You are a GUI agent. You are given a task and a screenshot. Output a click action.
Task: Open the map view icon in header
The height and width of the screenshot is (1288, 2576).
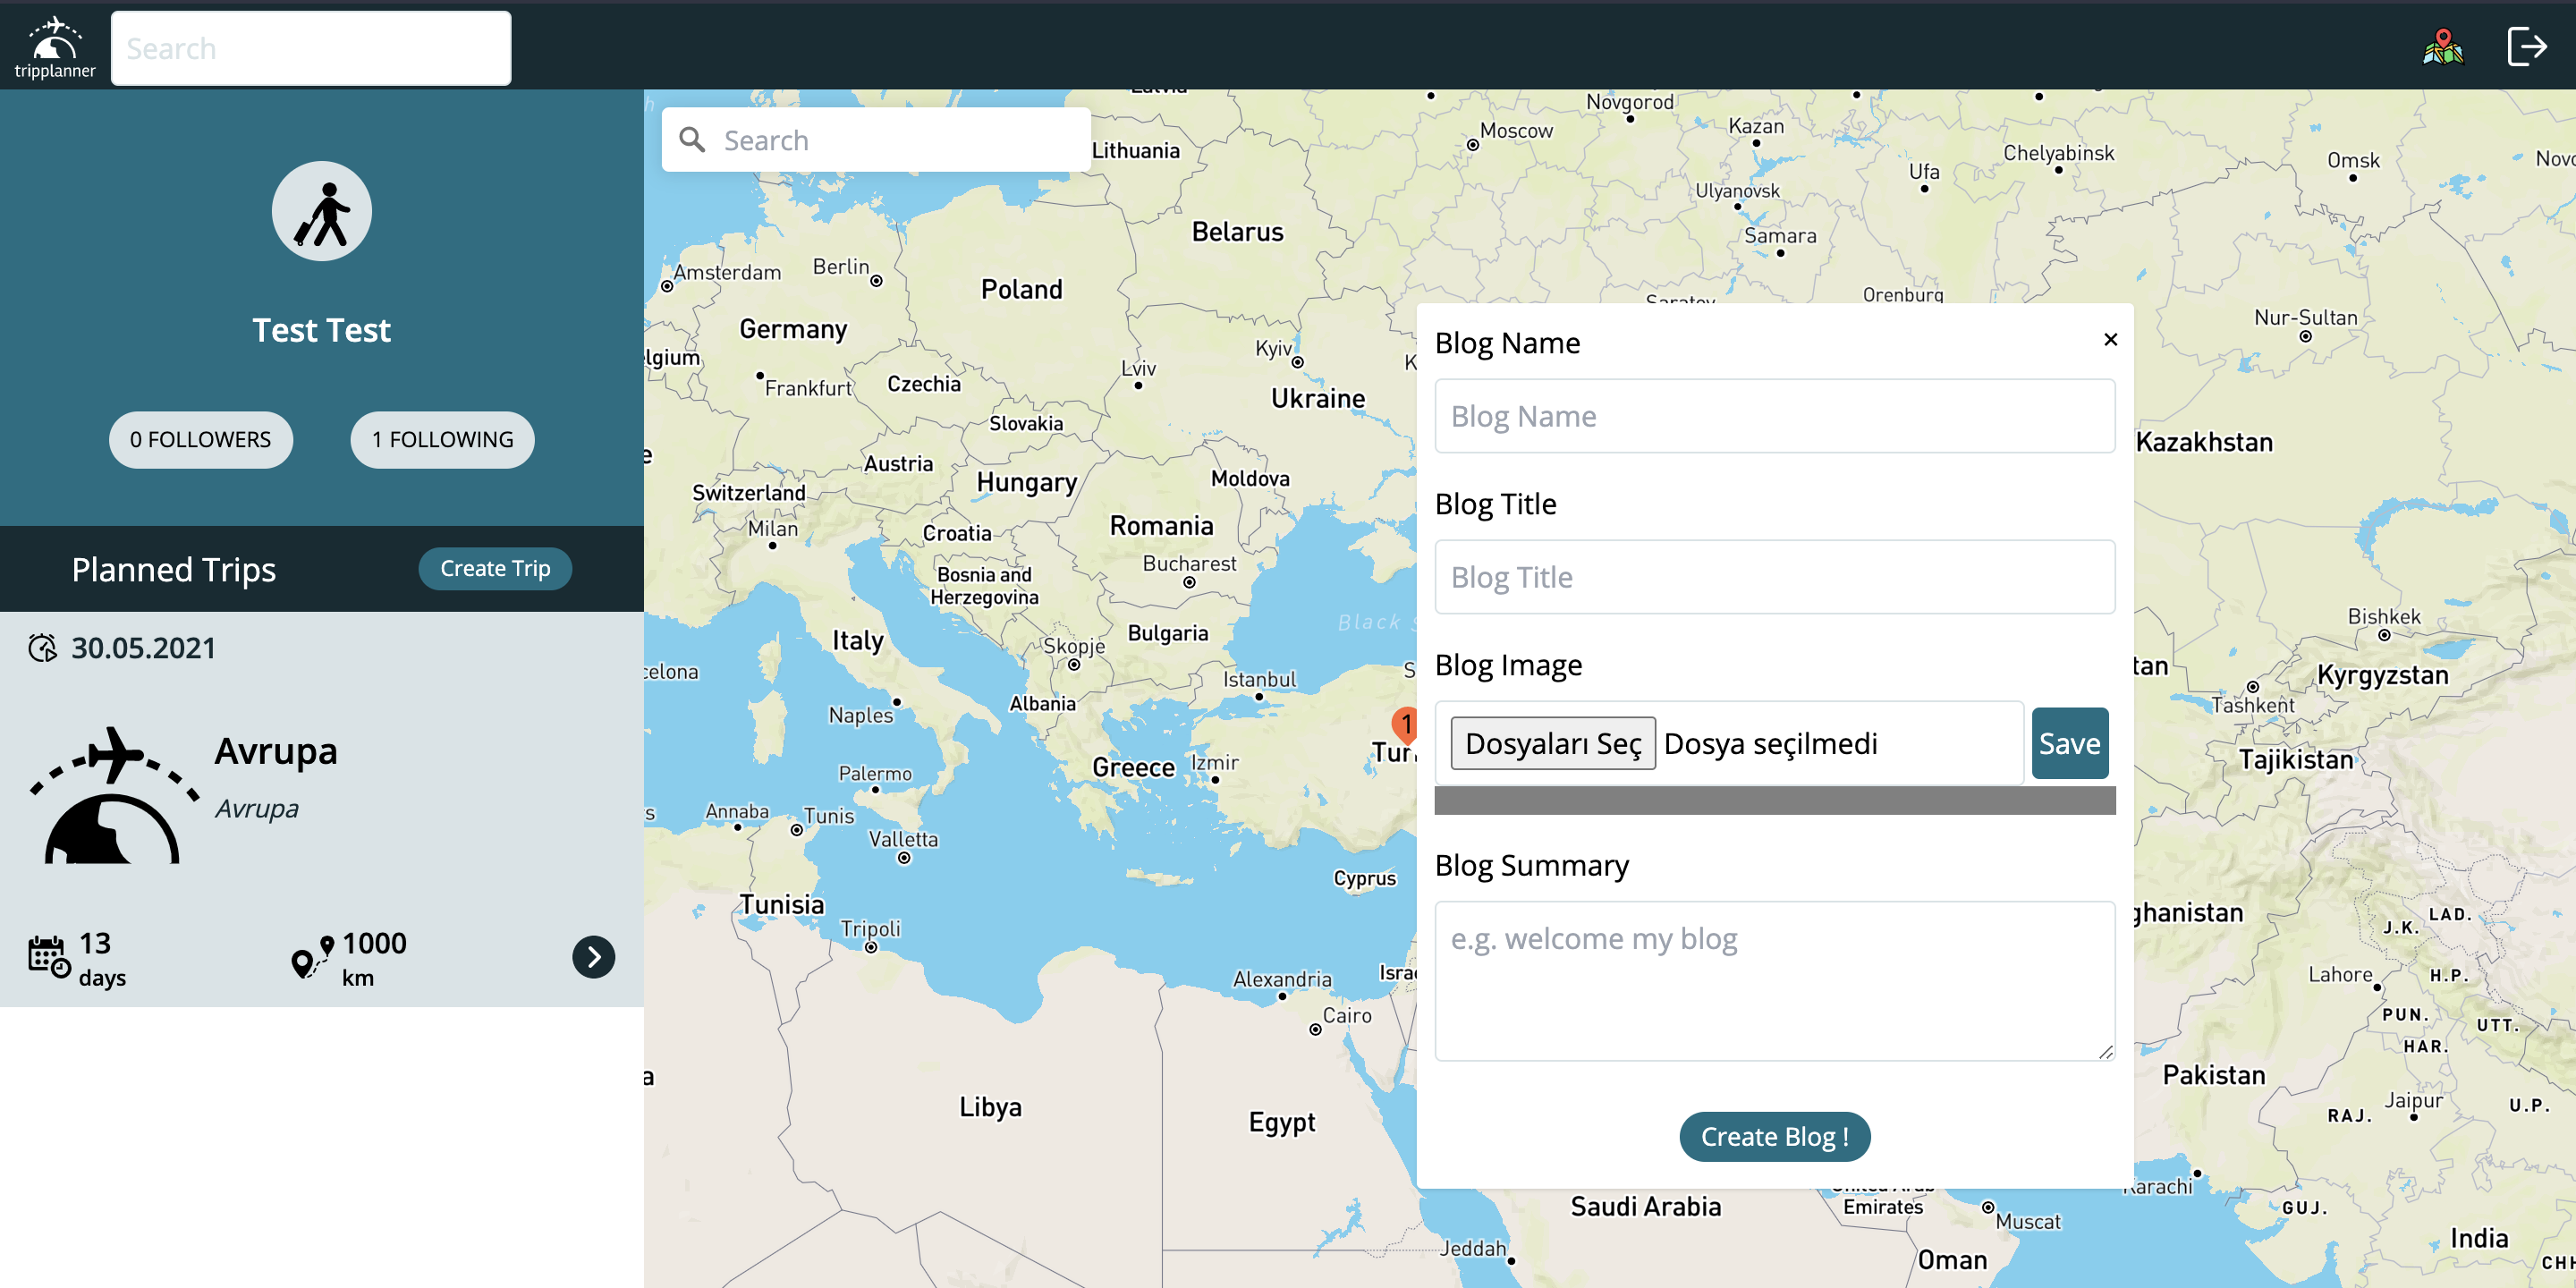tap(2442, 46)
